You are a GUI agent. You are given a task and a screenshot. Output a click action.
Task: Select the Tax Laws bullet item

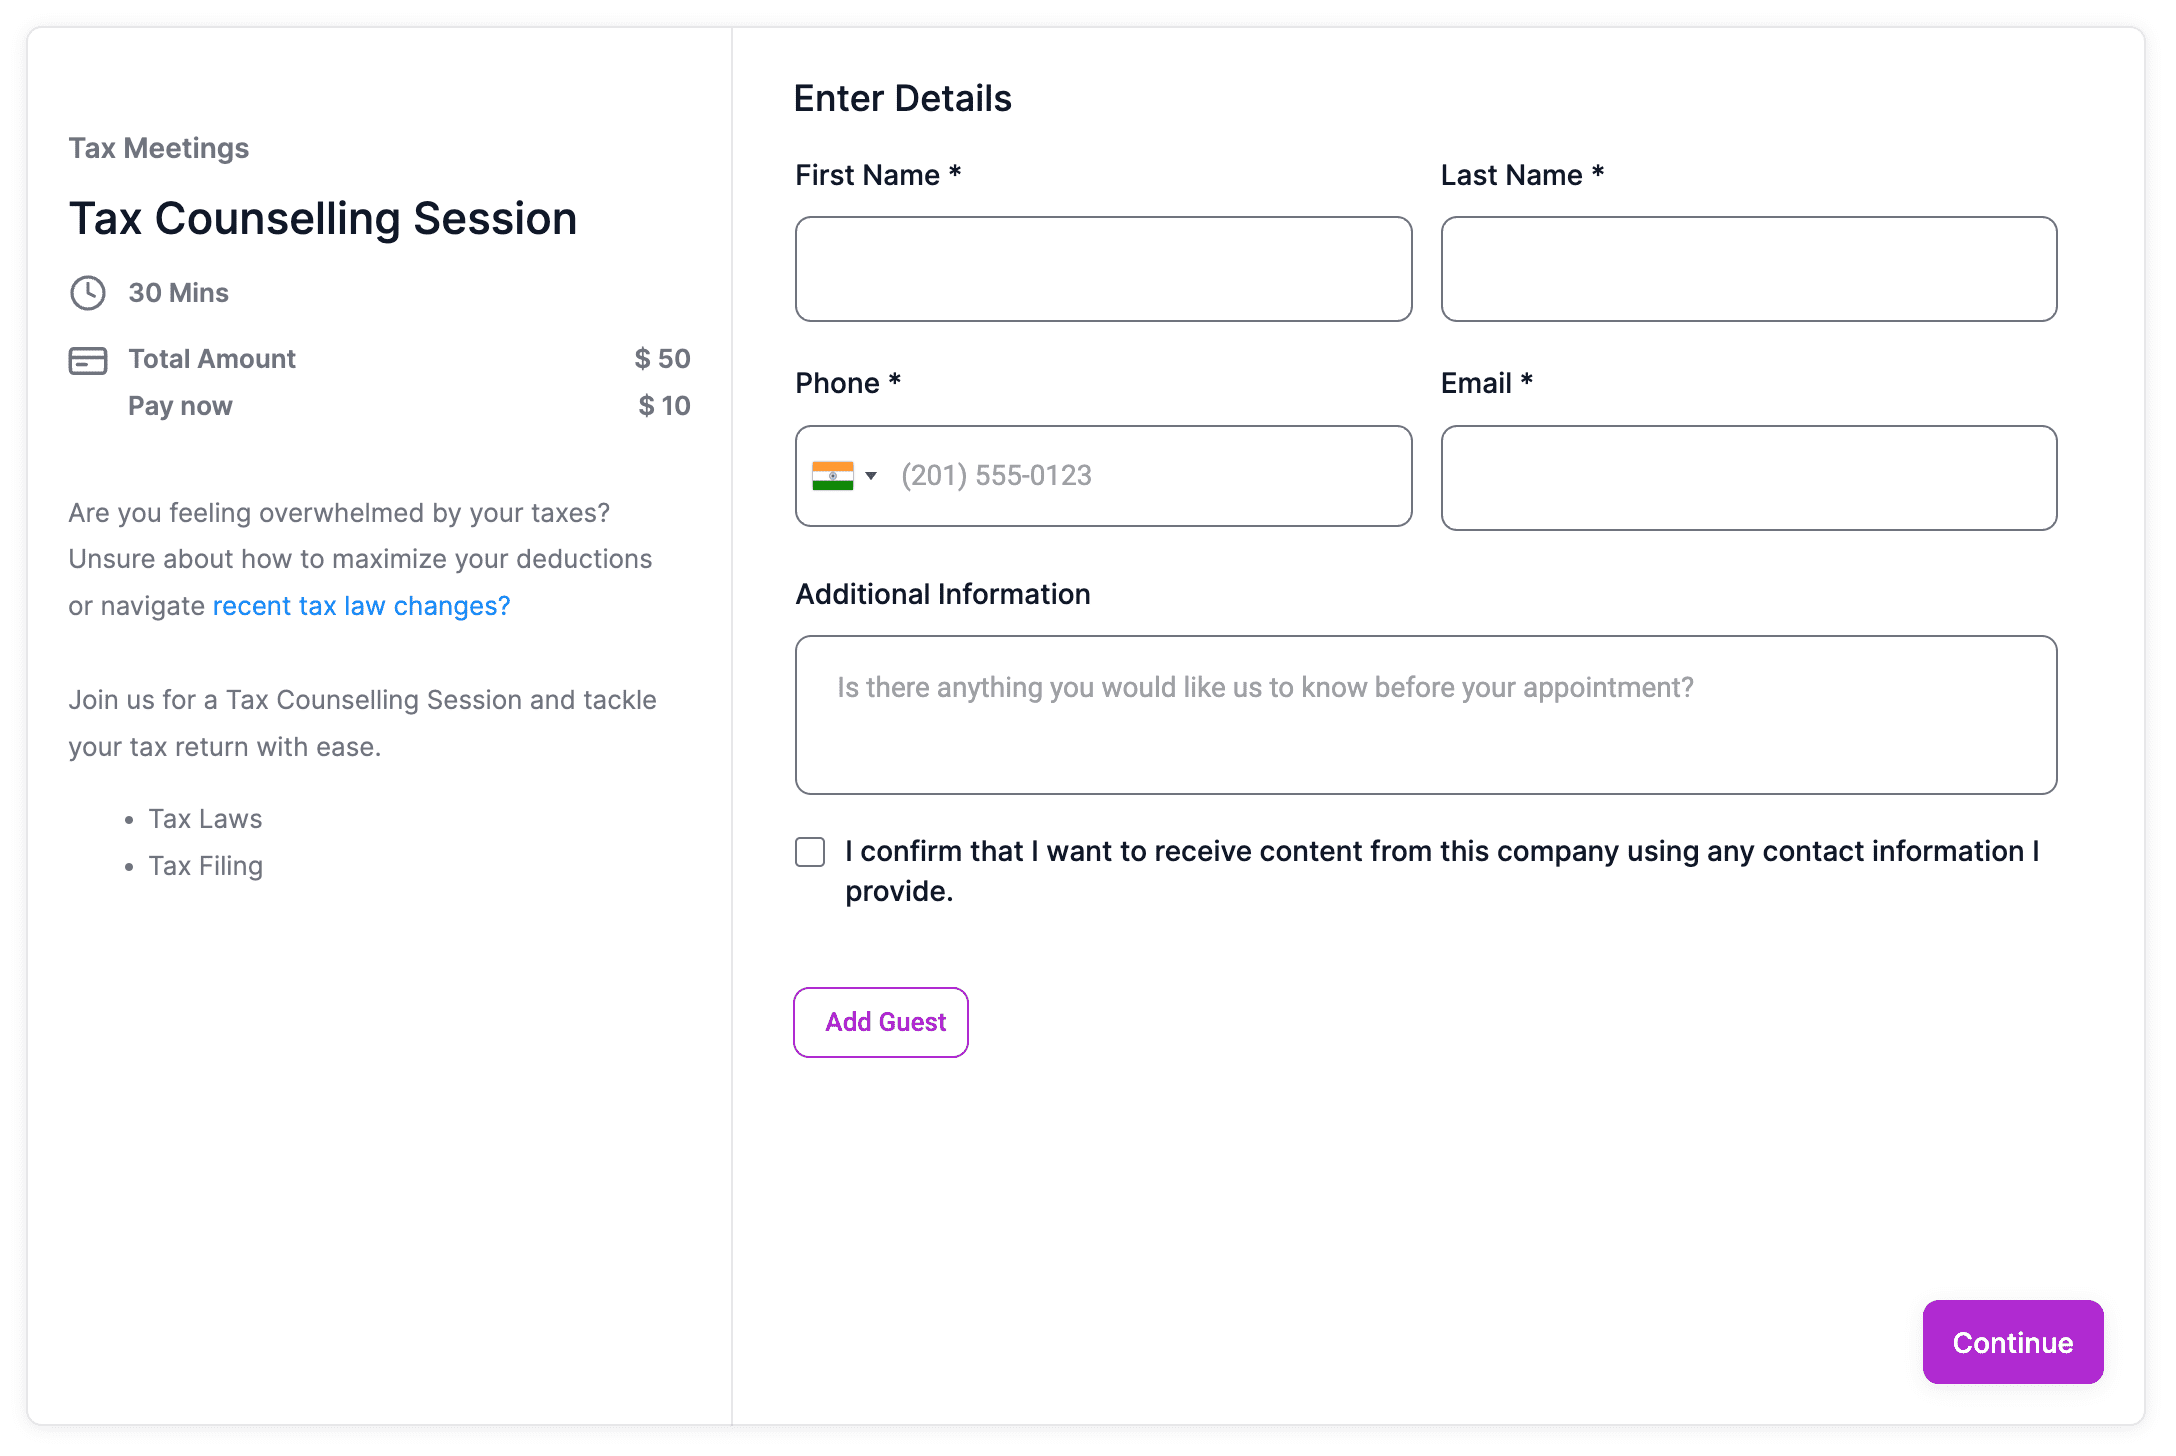click(205, 819)
